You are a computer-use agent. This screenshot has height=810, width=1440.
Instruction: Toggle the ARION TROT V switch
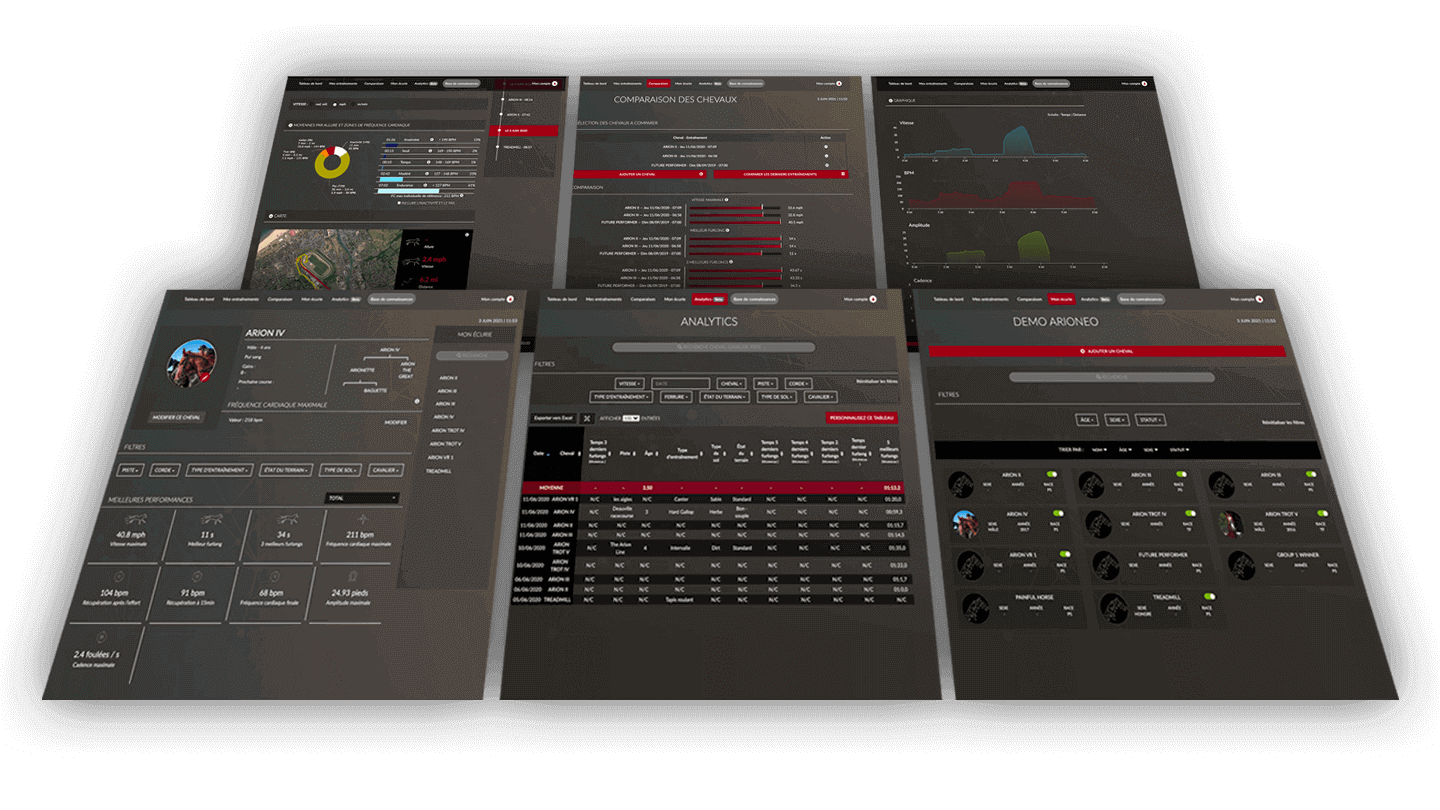[1324, 512]
